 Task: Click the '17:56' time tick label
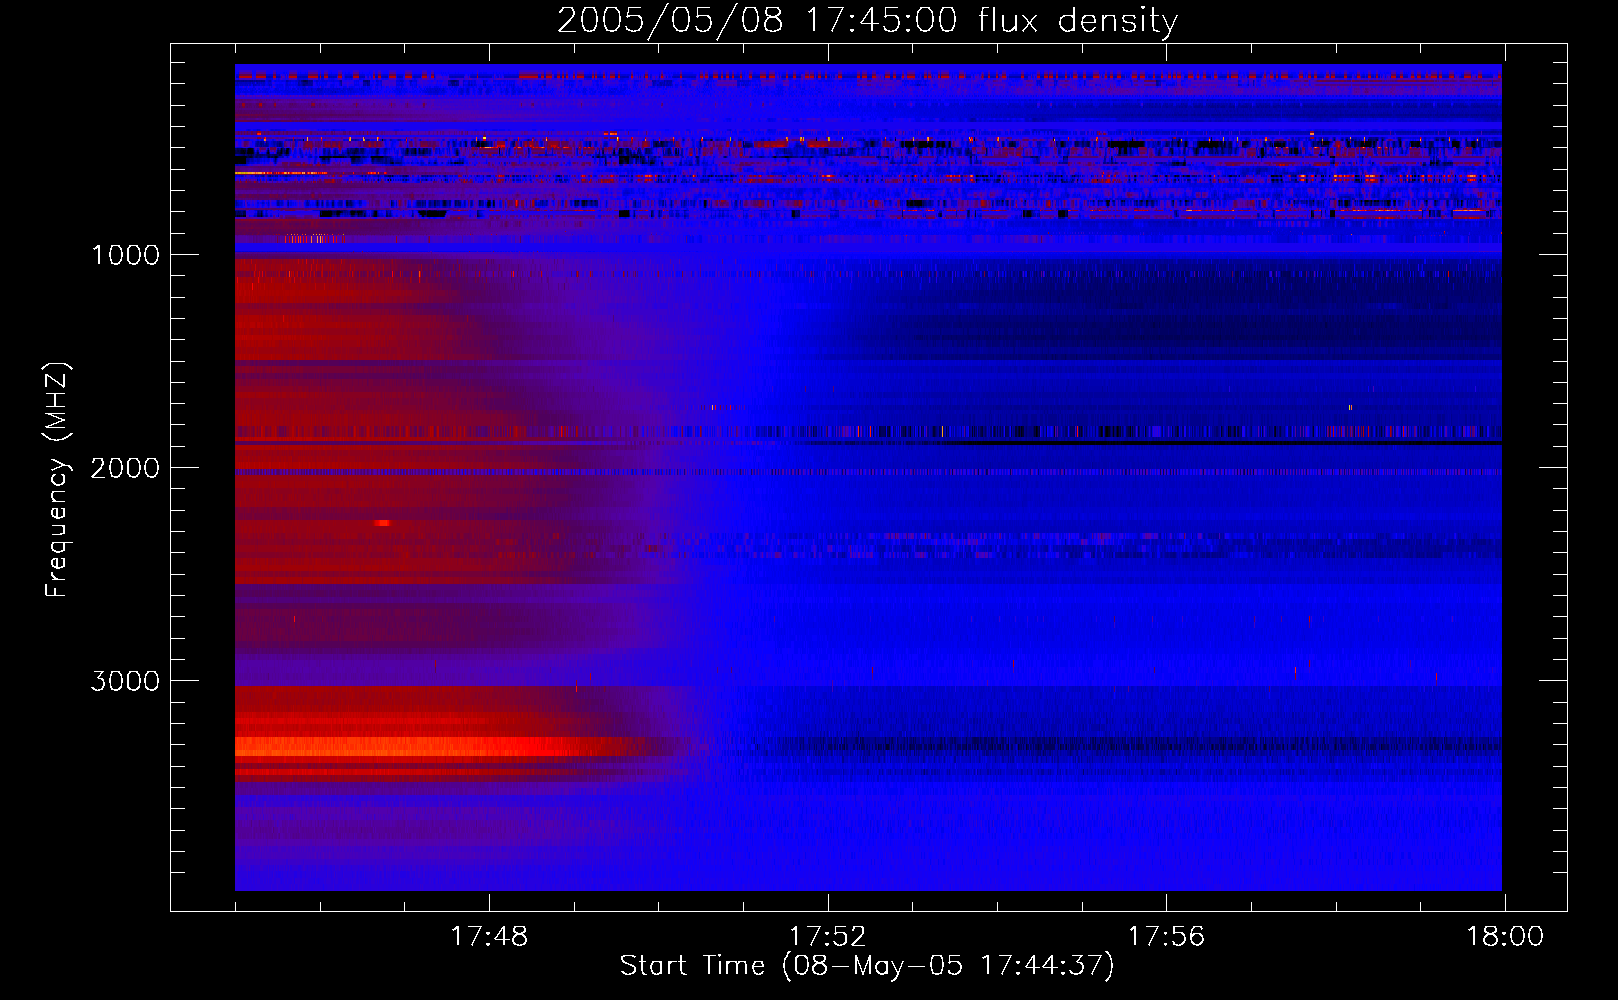coord(1166,937)
